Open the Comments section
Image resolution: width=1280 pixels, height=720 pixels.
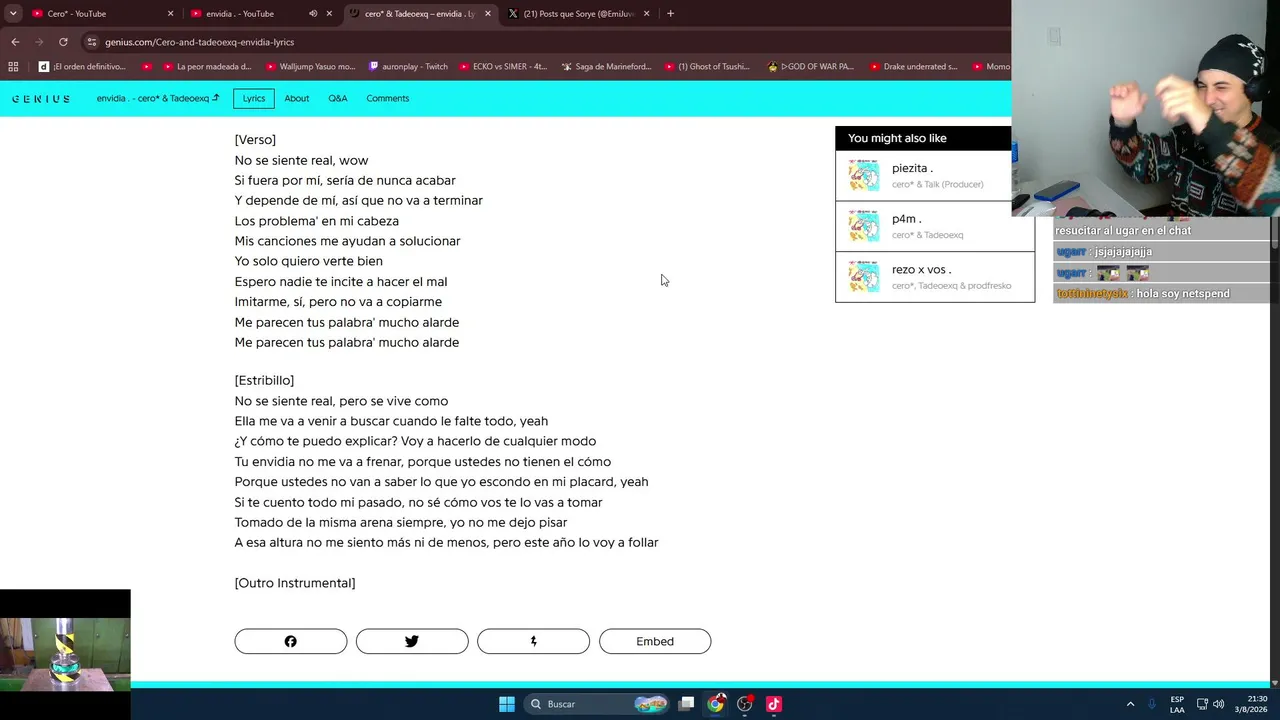tap(388, 98)
